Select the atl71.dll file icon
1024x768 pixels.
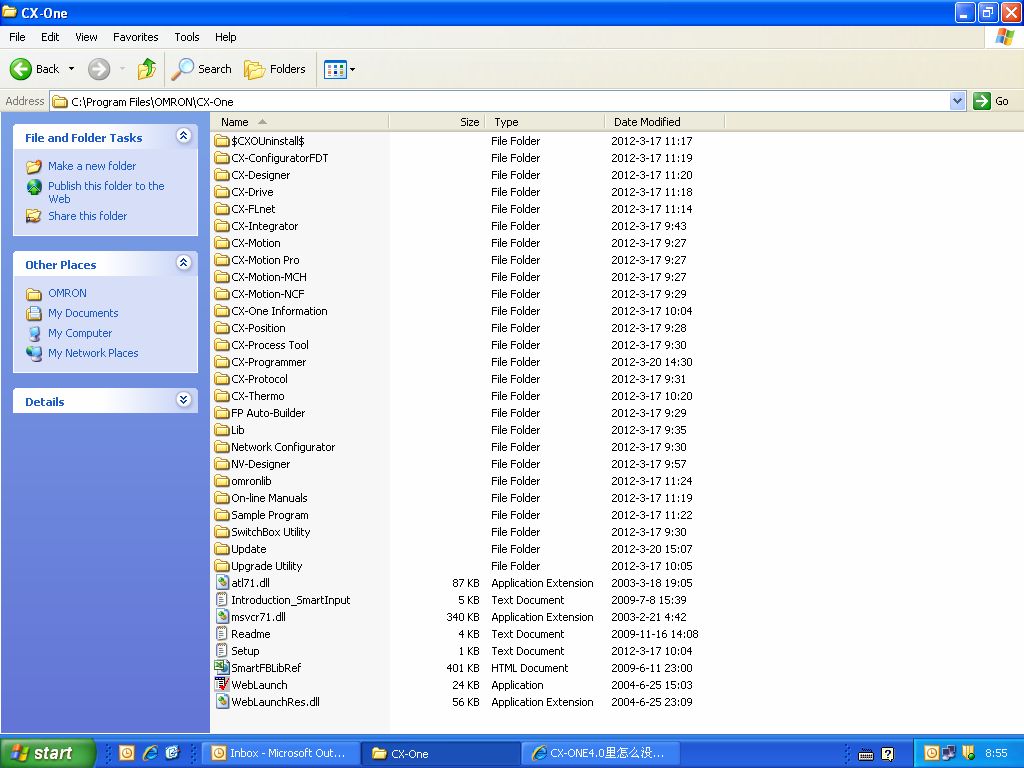point(222,583)
